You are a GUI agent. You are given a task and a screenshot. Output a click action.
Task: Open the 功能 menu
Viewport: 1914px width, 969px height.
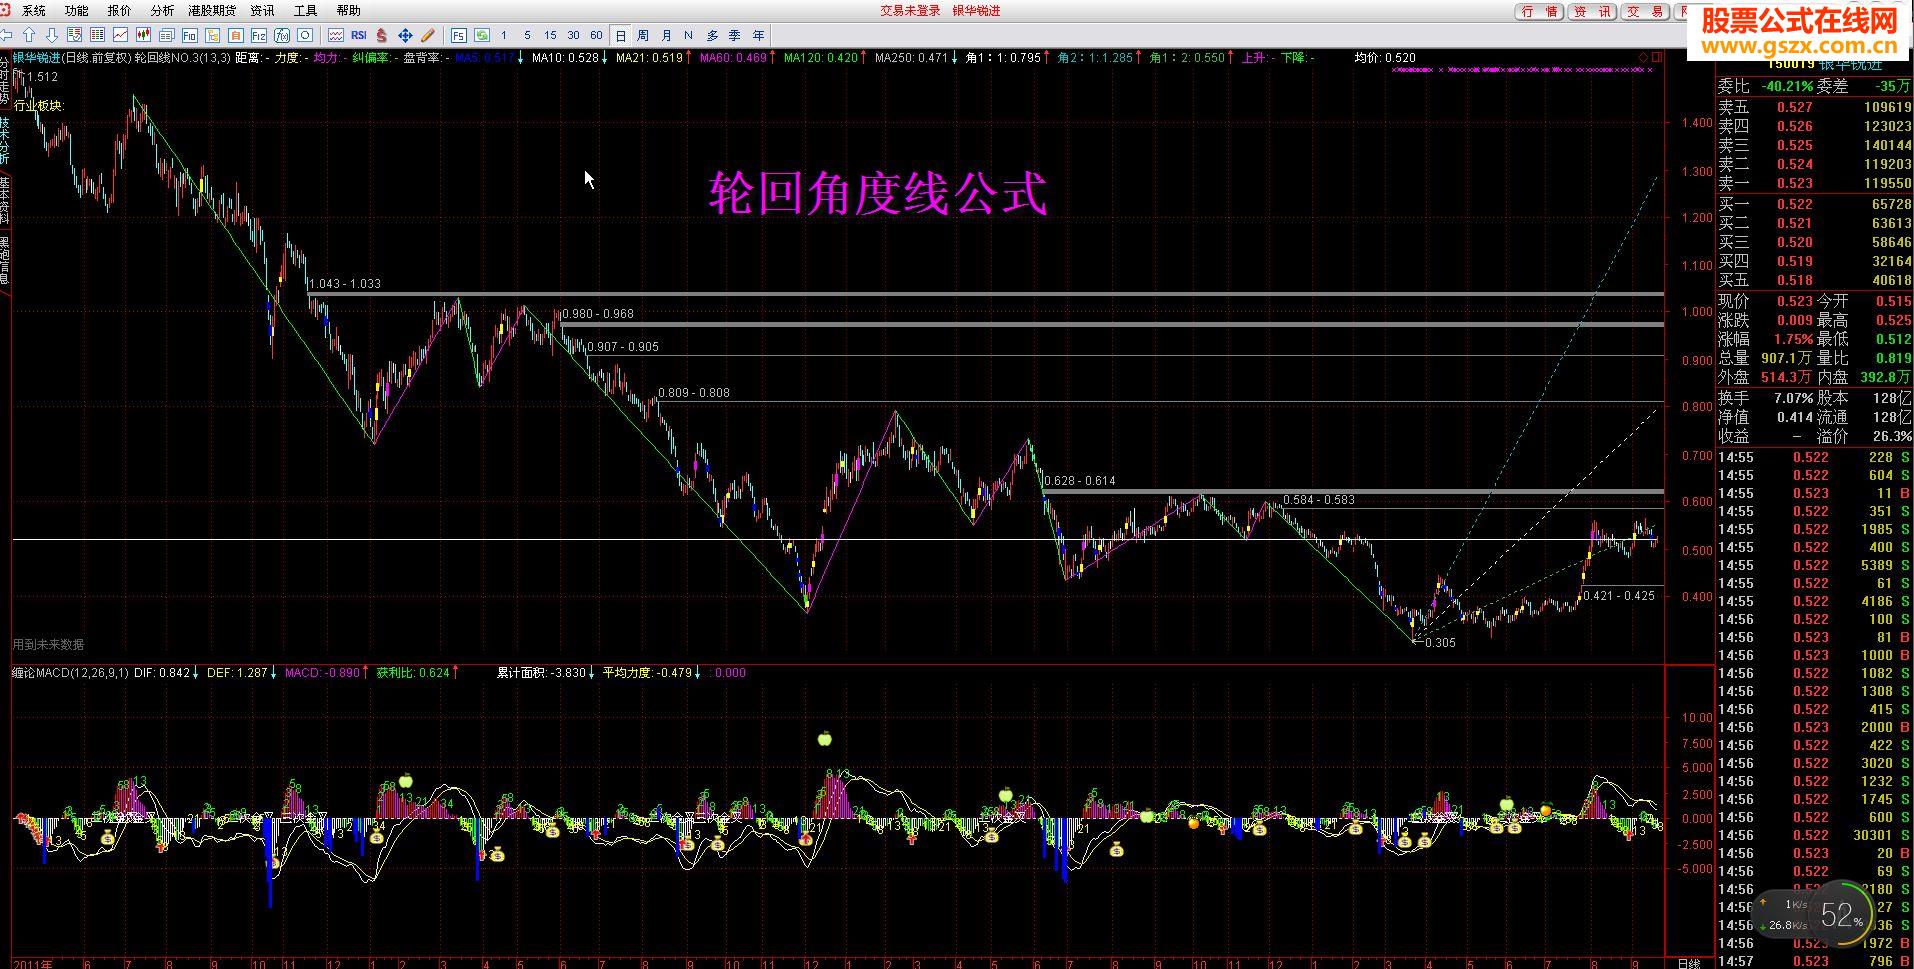(76, 11)
